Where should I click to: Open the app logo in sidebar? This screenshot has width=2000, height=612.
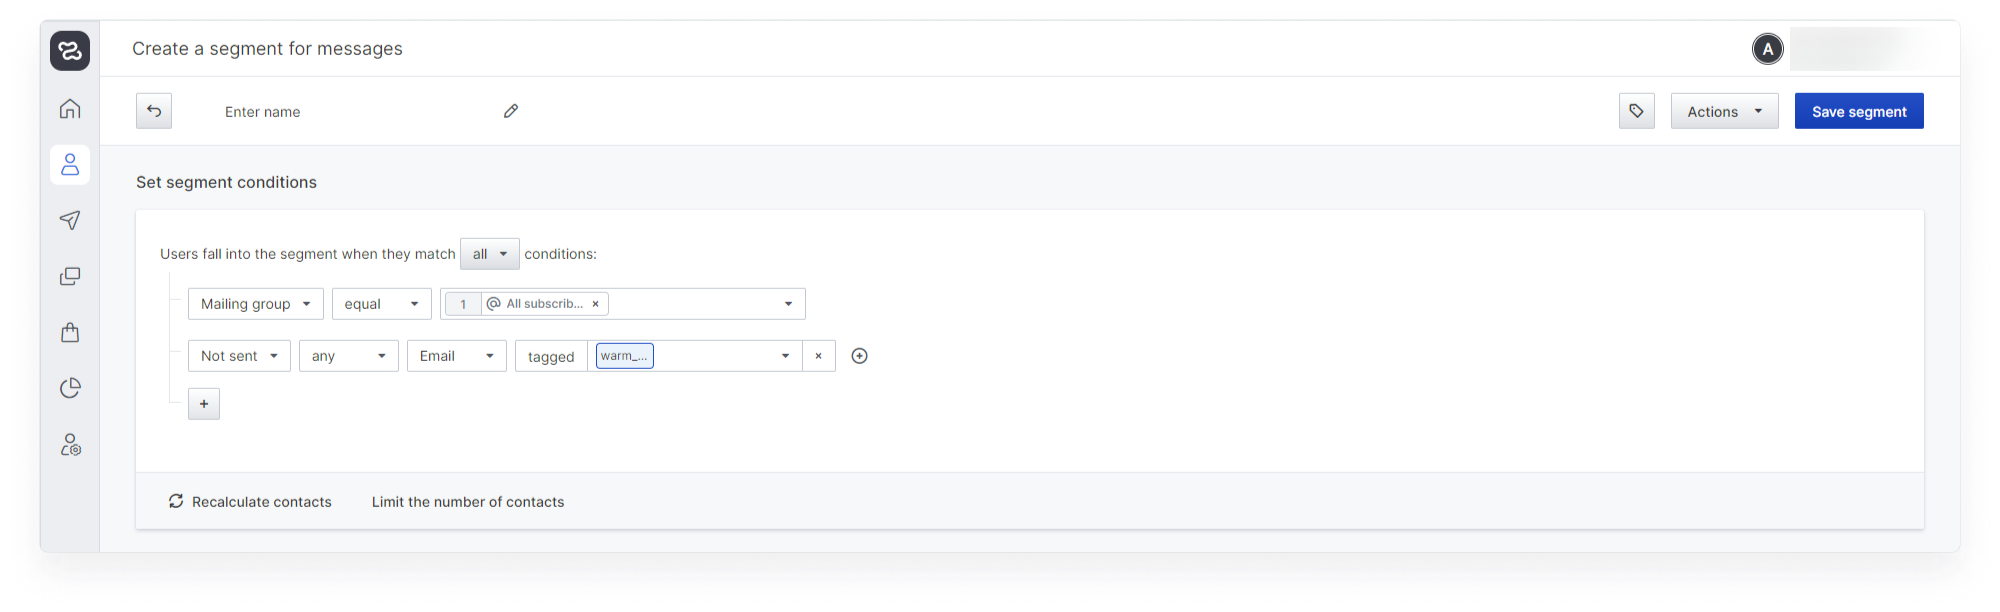click(70, 50)
